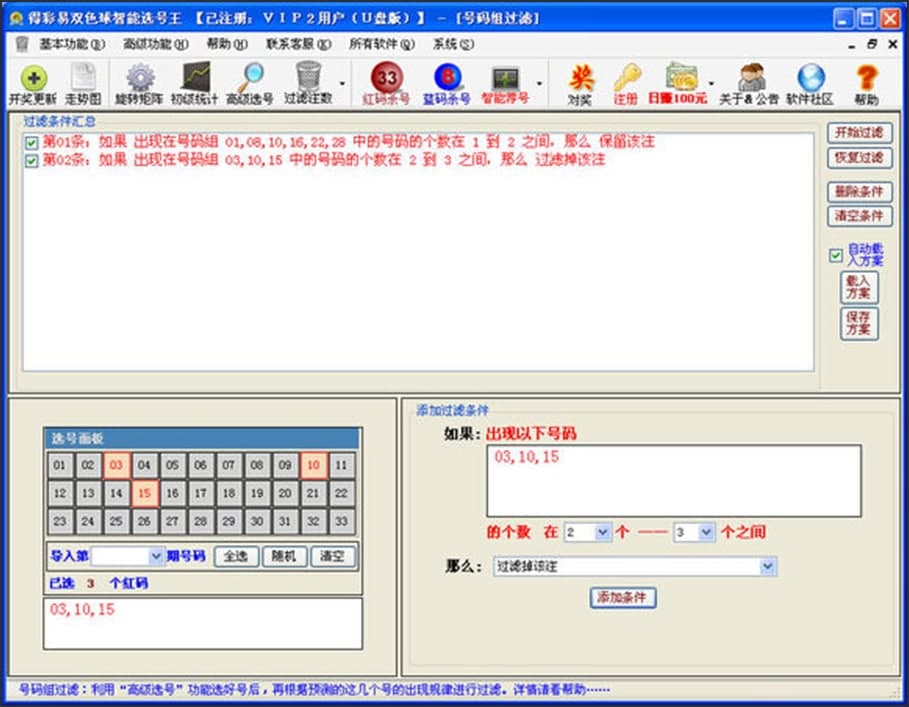Open the 那么 action dropdown 过滤掉该注

[767, 567]
